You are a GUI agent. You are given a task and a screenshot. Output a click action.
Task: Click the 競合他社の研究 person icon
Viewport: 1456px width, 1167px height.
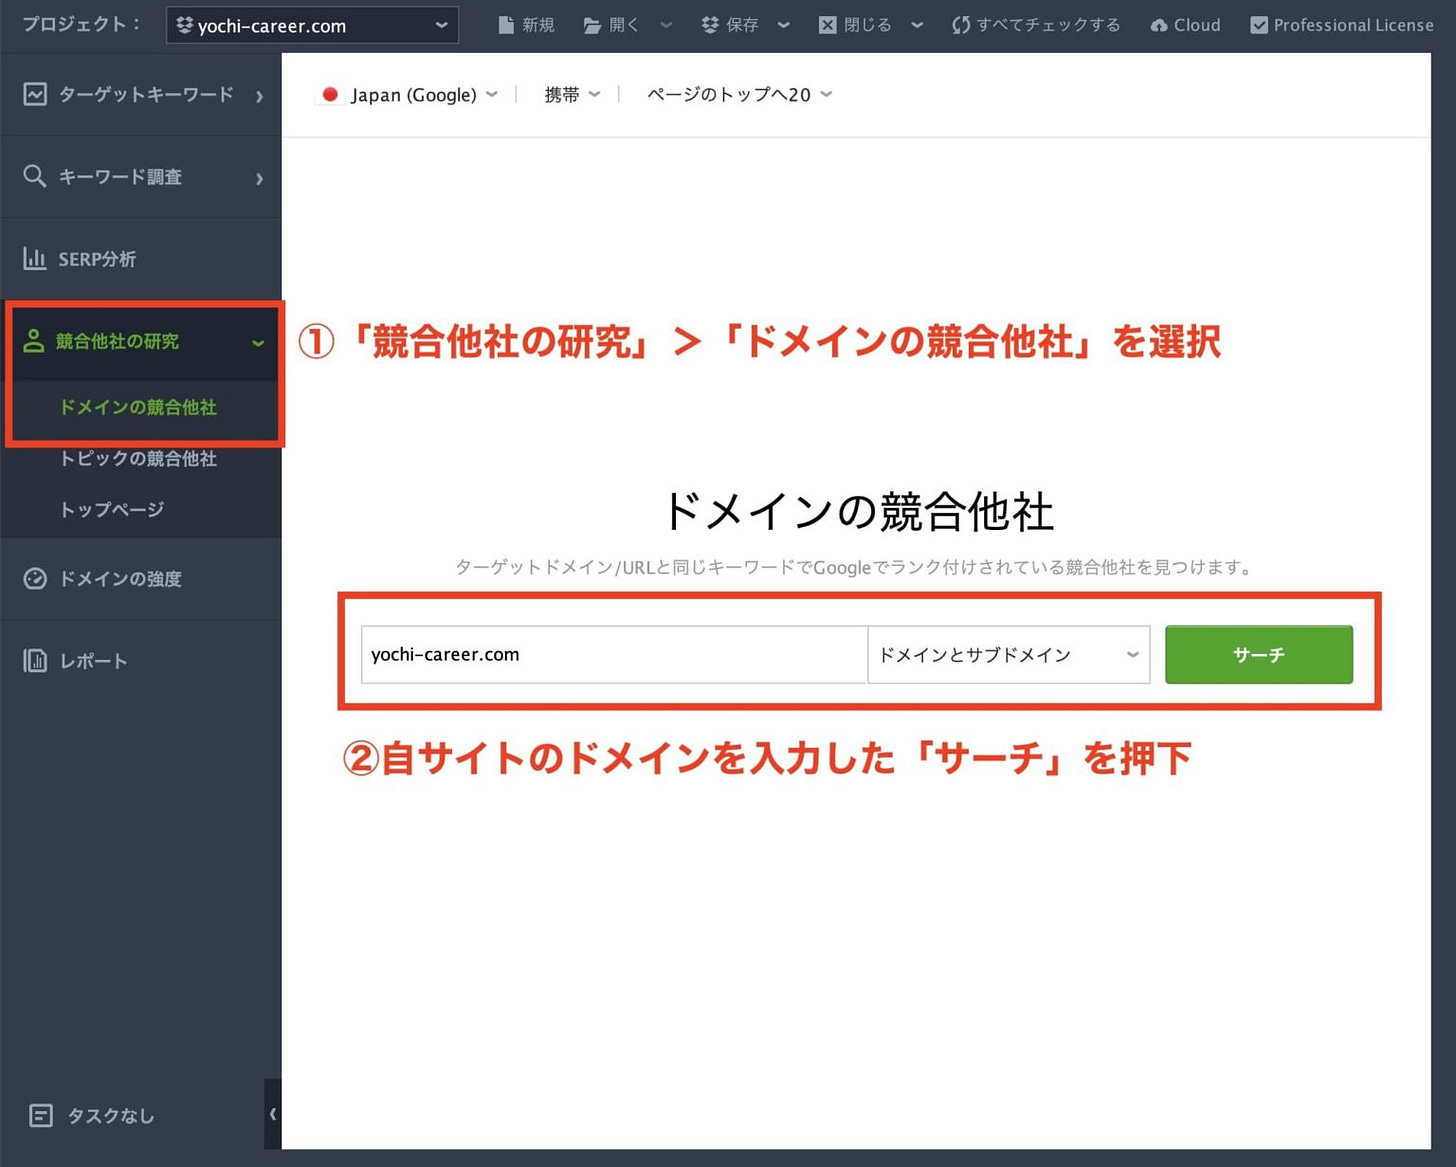tap(34, 341)
